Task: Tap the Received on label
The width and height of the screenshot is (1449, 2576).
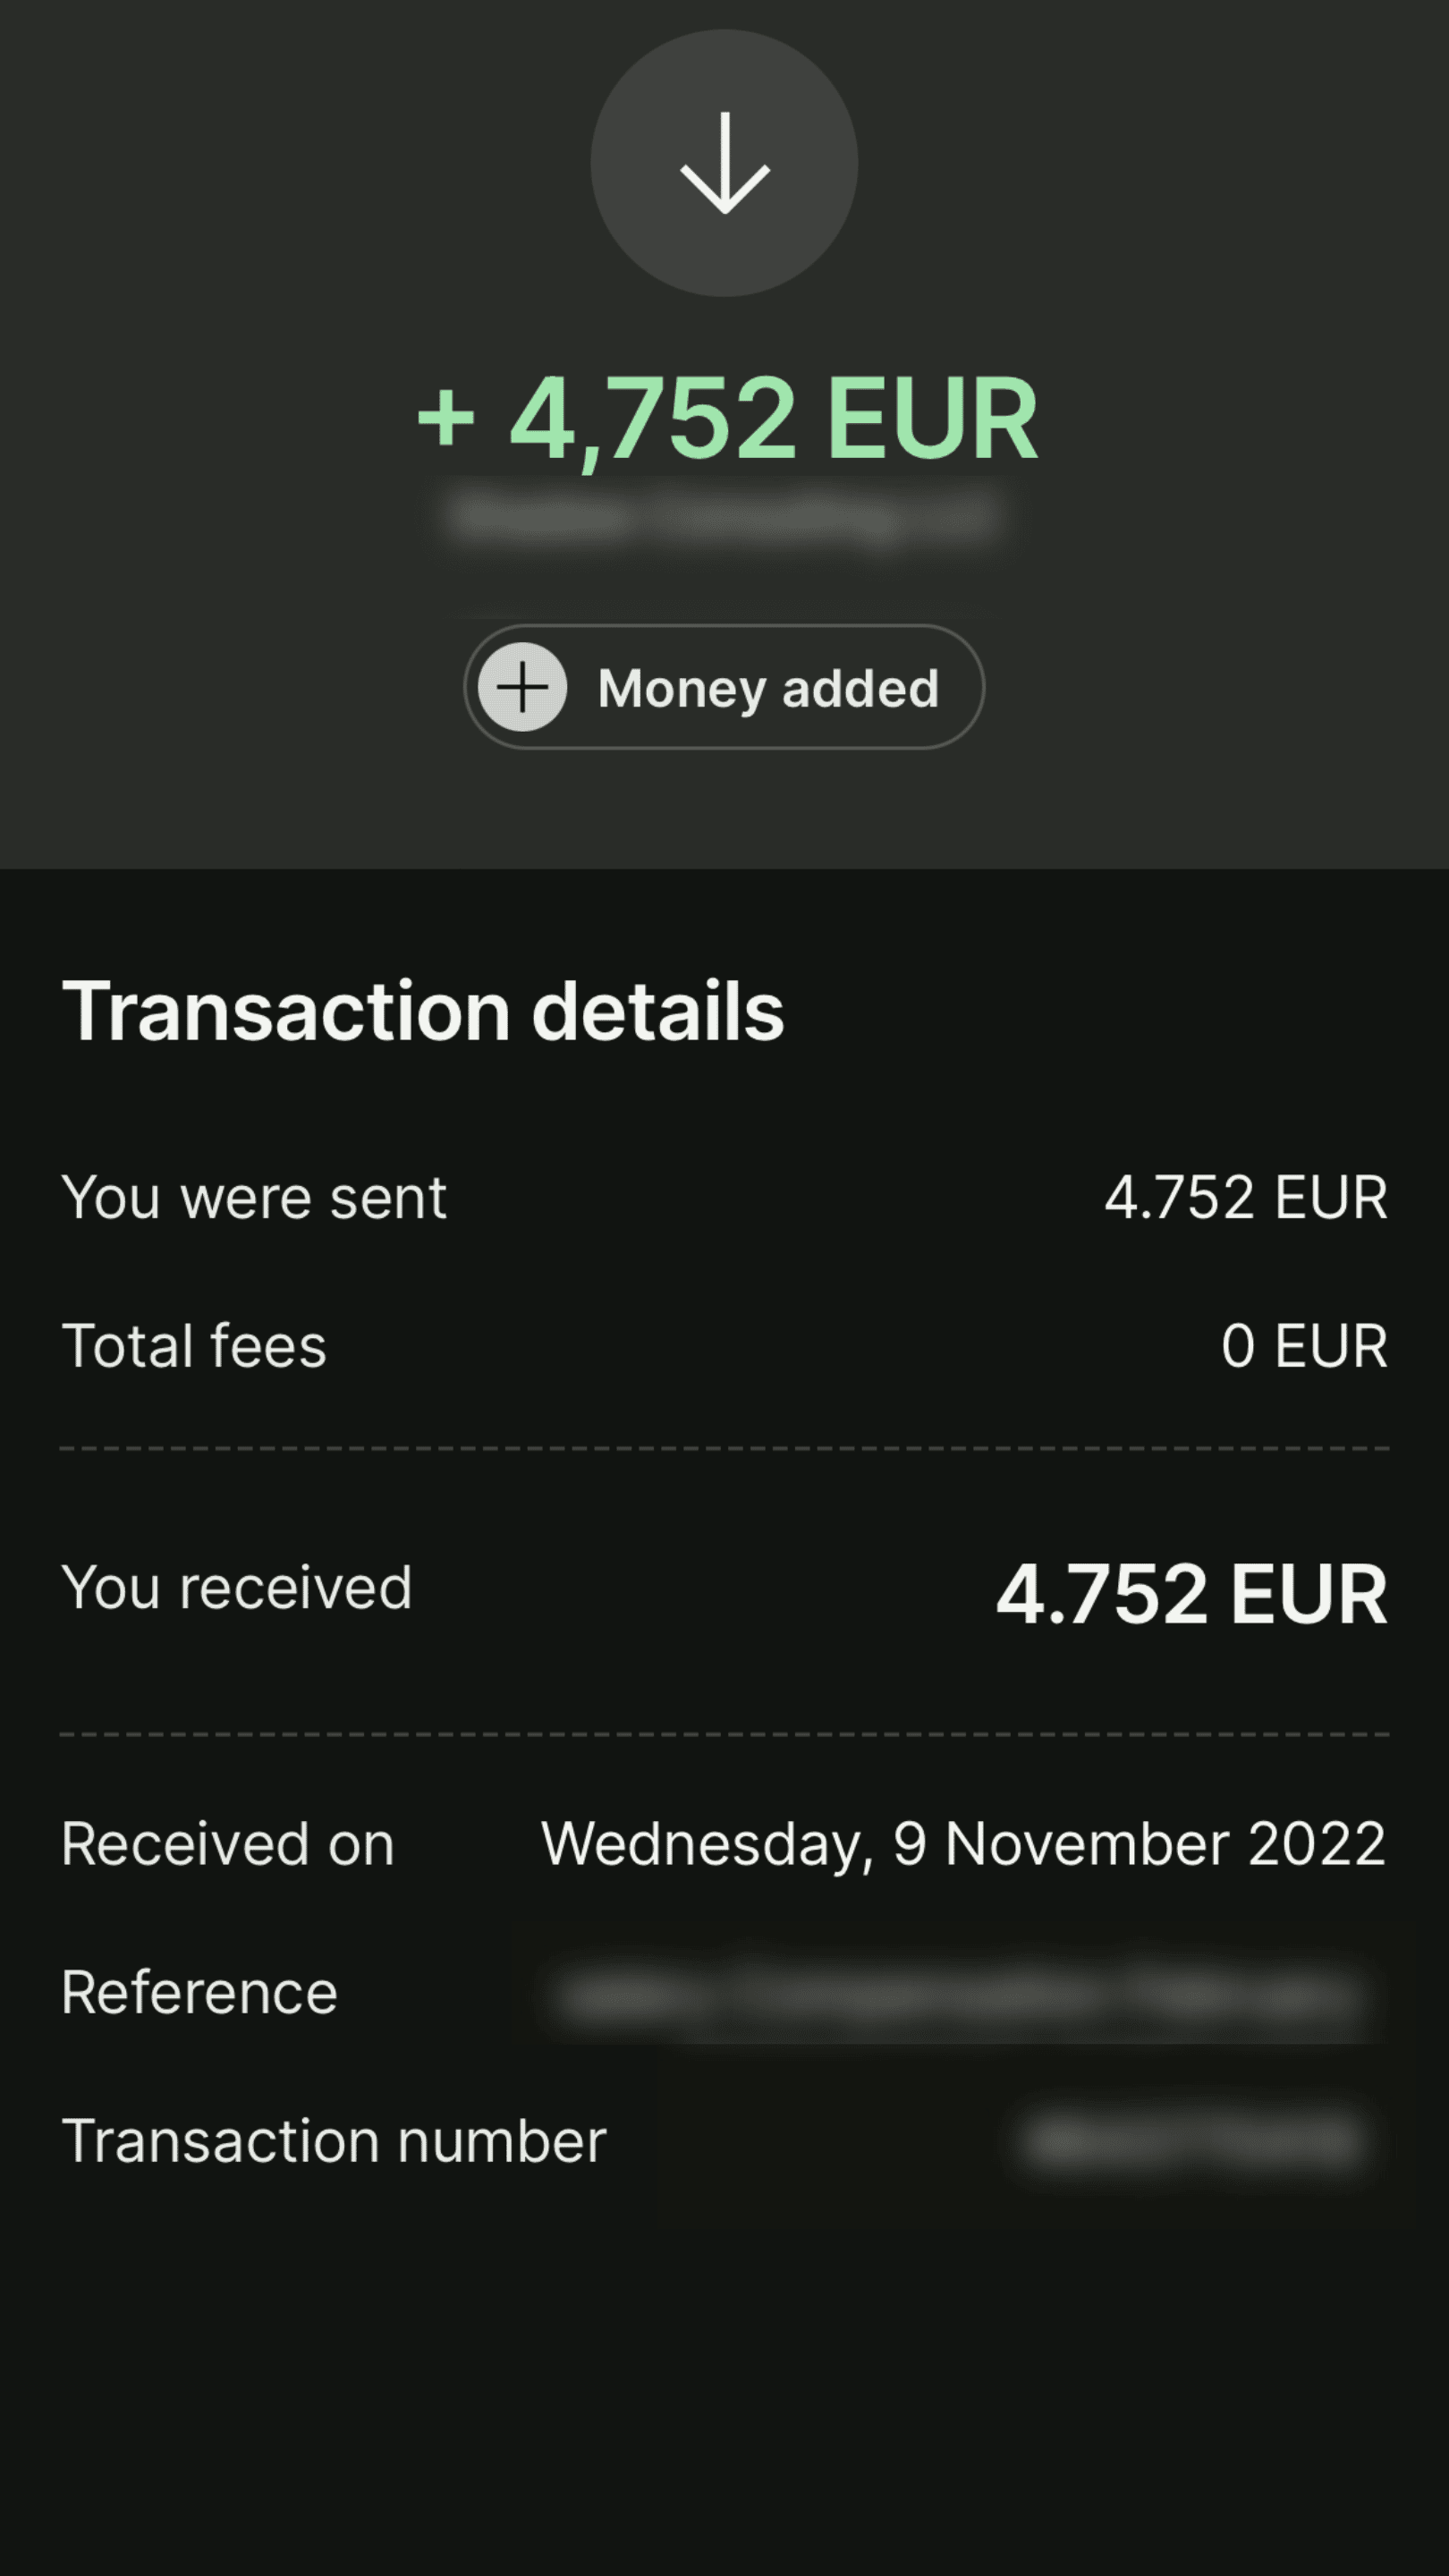Action: [x=228, y=1843]
